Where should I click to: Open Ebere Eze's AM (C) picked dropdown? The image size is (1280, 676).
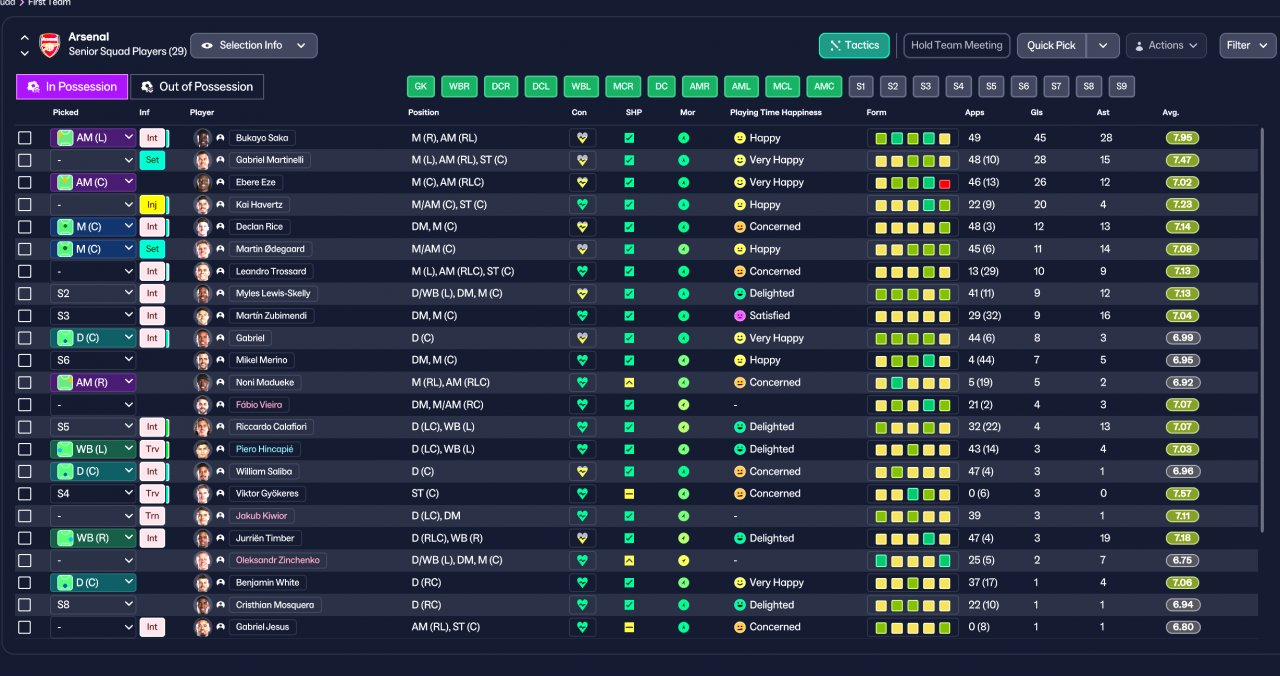tap(93, 182)
